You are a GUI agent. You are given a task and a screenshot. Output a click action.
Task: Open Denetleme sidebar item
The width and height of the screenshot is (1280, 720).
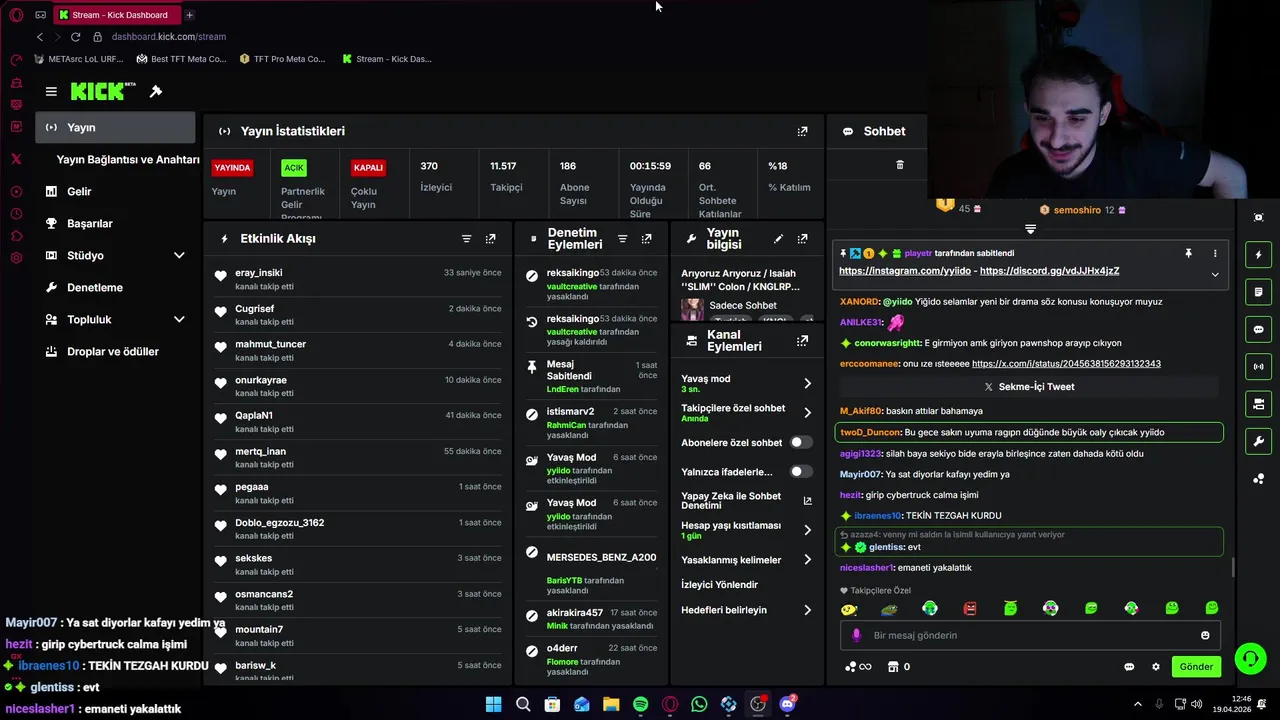tap(115, 287)
